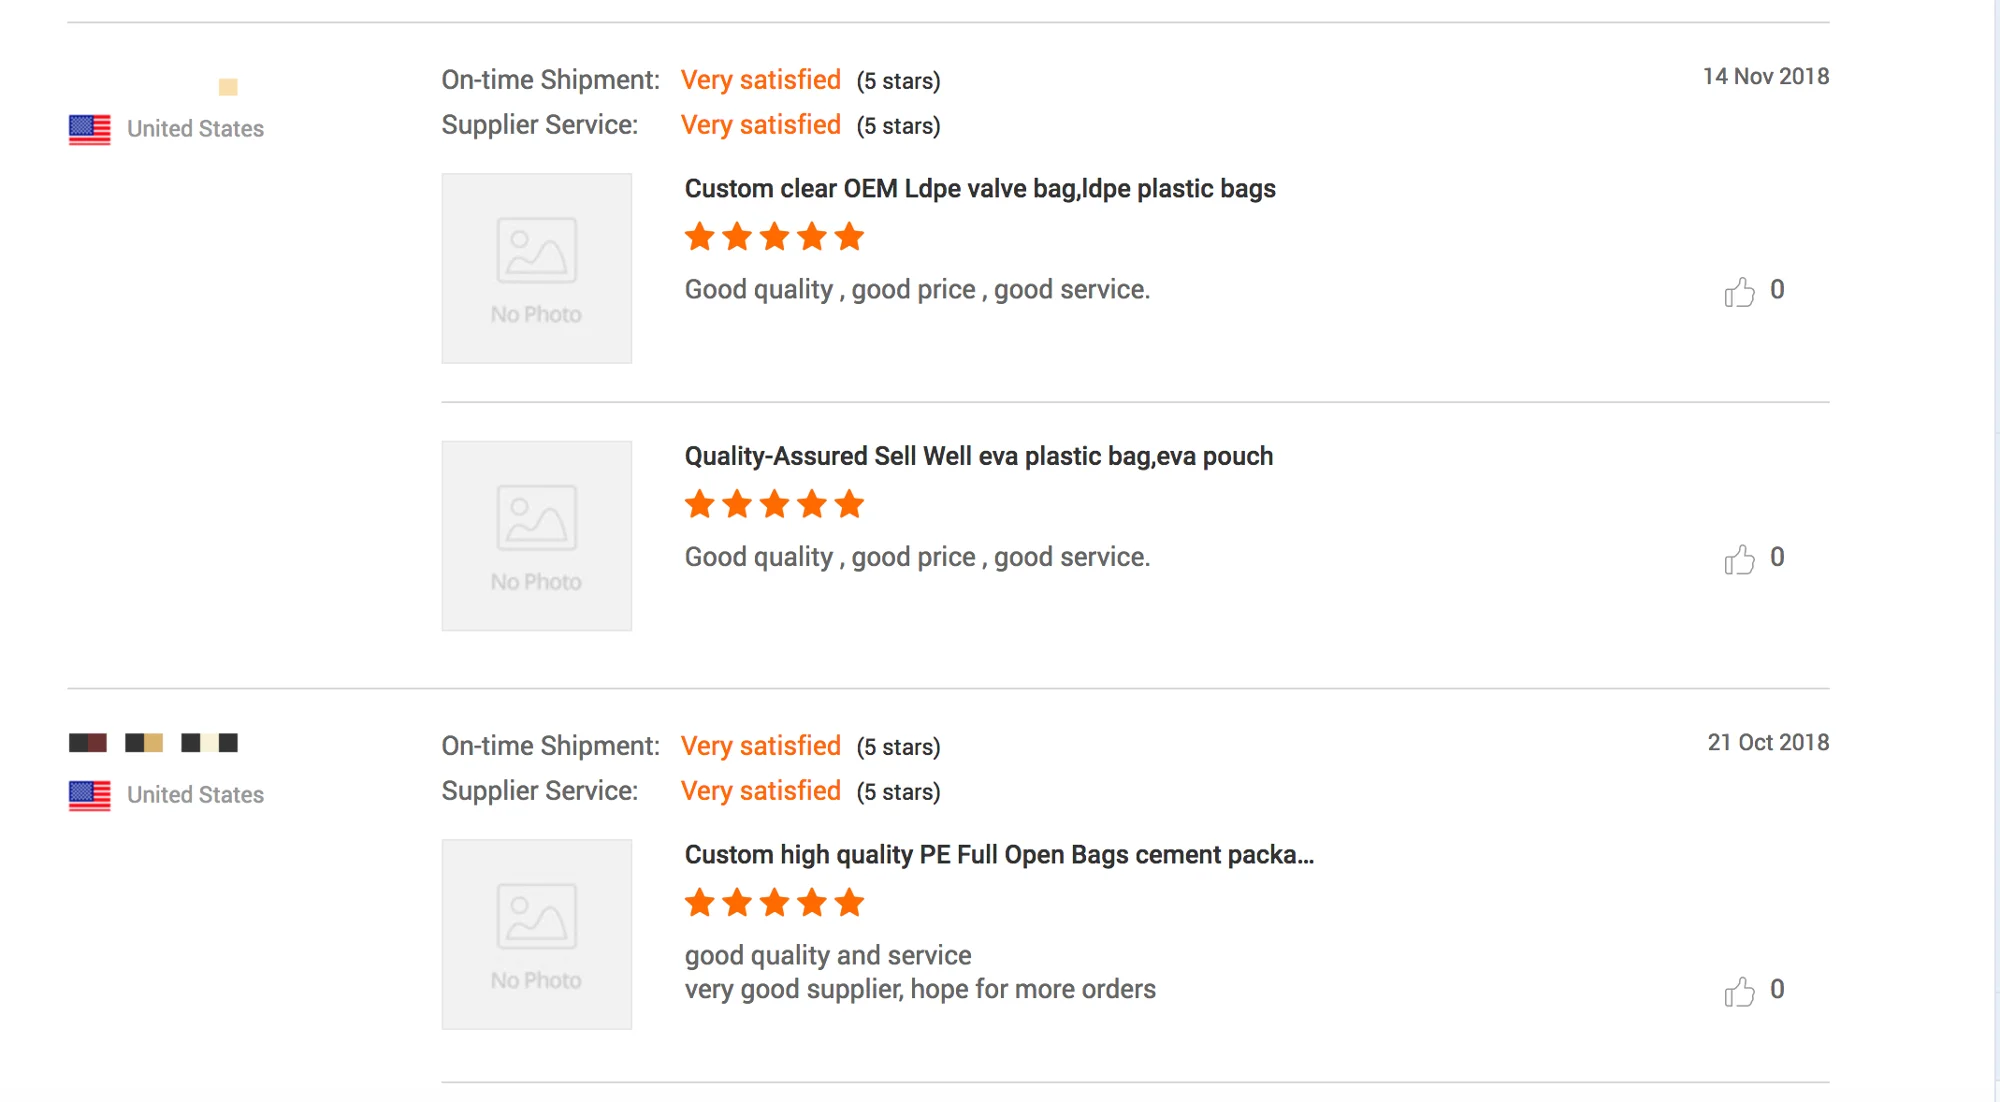Click star rating of Ldpe valve bag review

[774, 237]
